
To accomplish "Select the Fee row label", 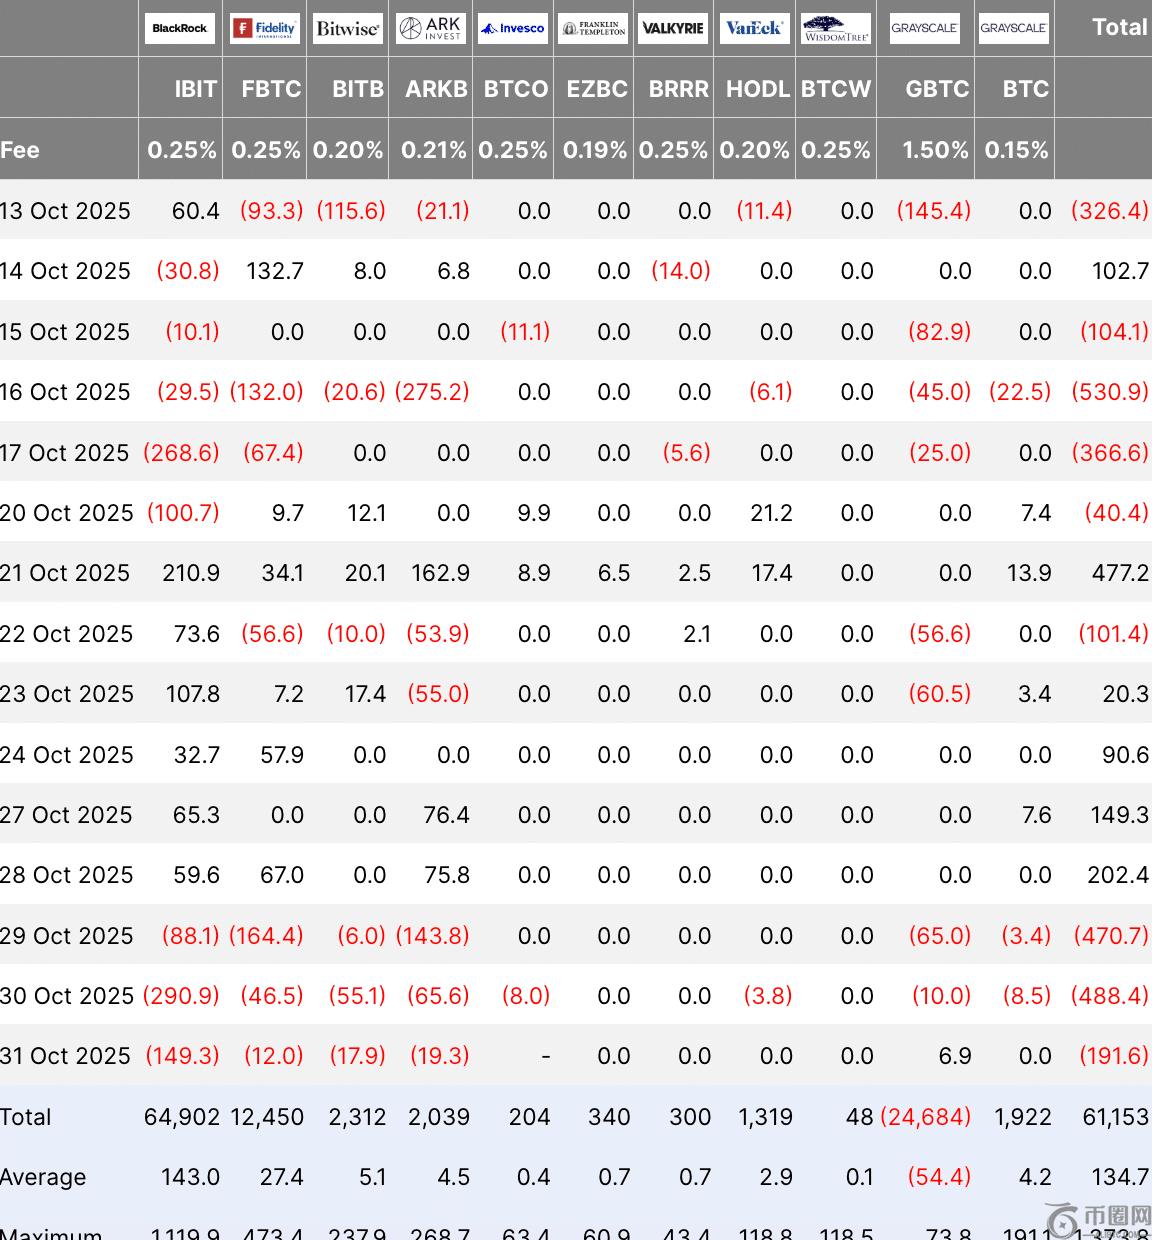I will tap(20, 150).
